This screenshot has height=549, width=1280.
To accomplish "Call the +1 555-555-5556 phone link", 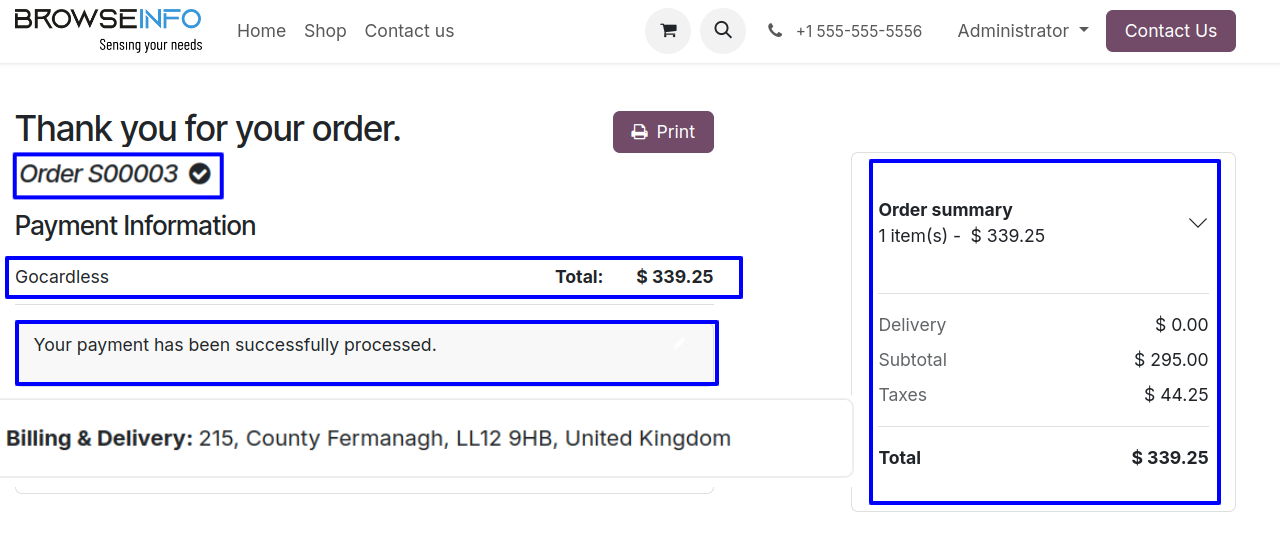I will point(858,31).
